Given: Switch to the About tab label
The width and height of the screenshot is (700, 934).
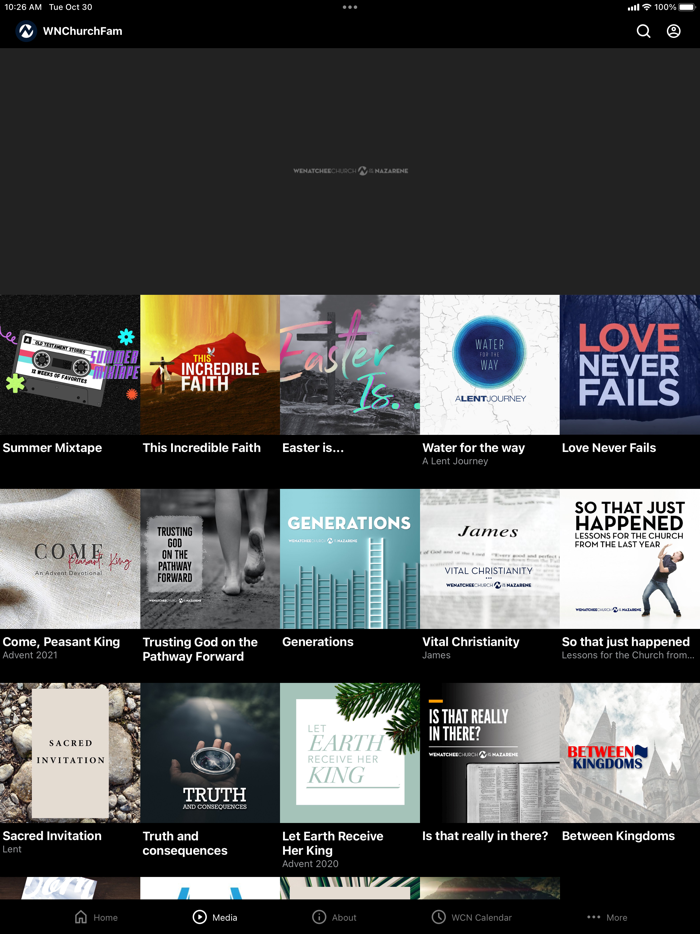Looking at the screenshot, I should coord(344,917).
